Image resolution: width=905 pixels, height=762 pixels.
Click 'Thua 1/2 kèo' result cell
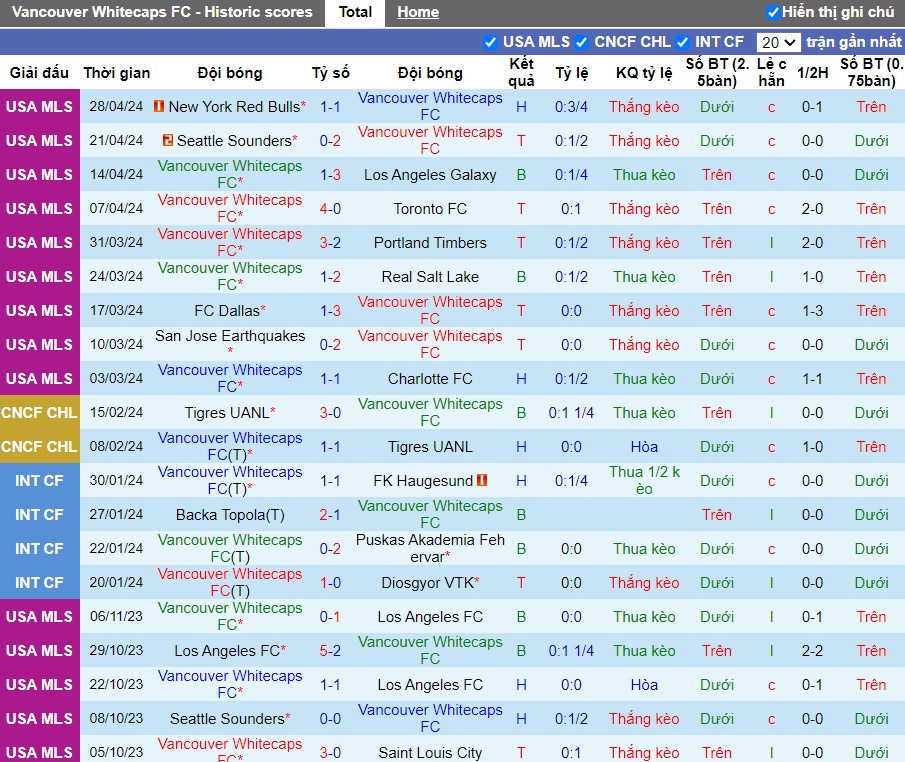[x=644, y=480]
